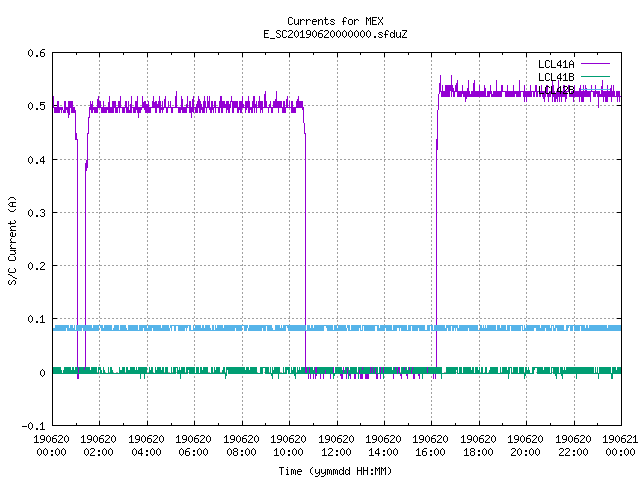This screenshot has height=480, width=640.
Task: Click the 0.2 y-axis tick label
Action: coord(36,266)
